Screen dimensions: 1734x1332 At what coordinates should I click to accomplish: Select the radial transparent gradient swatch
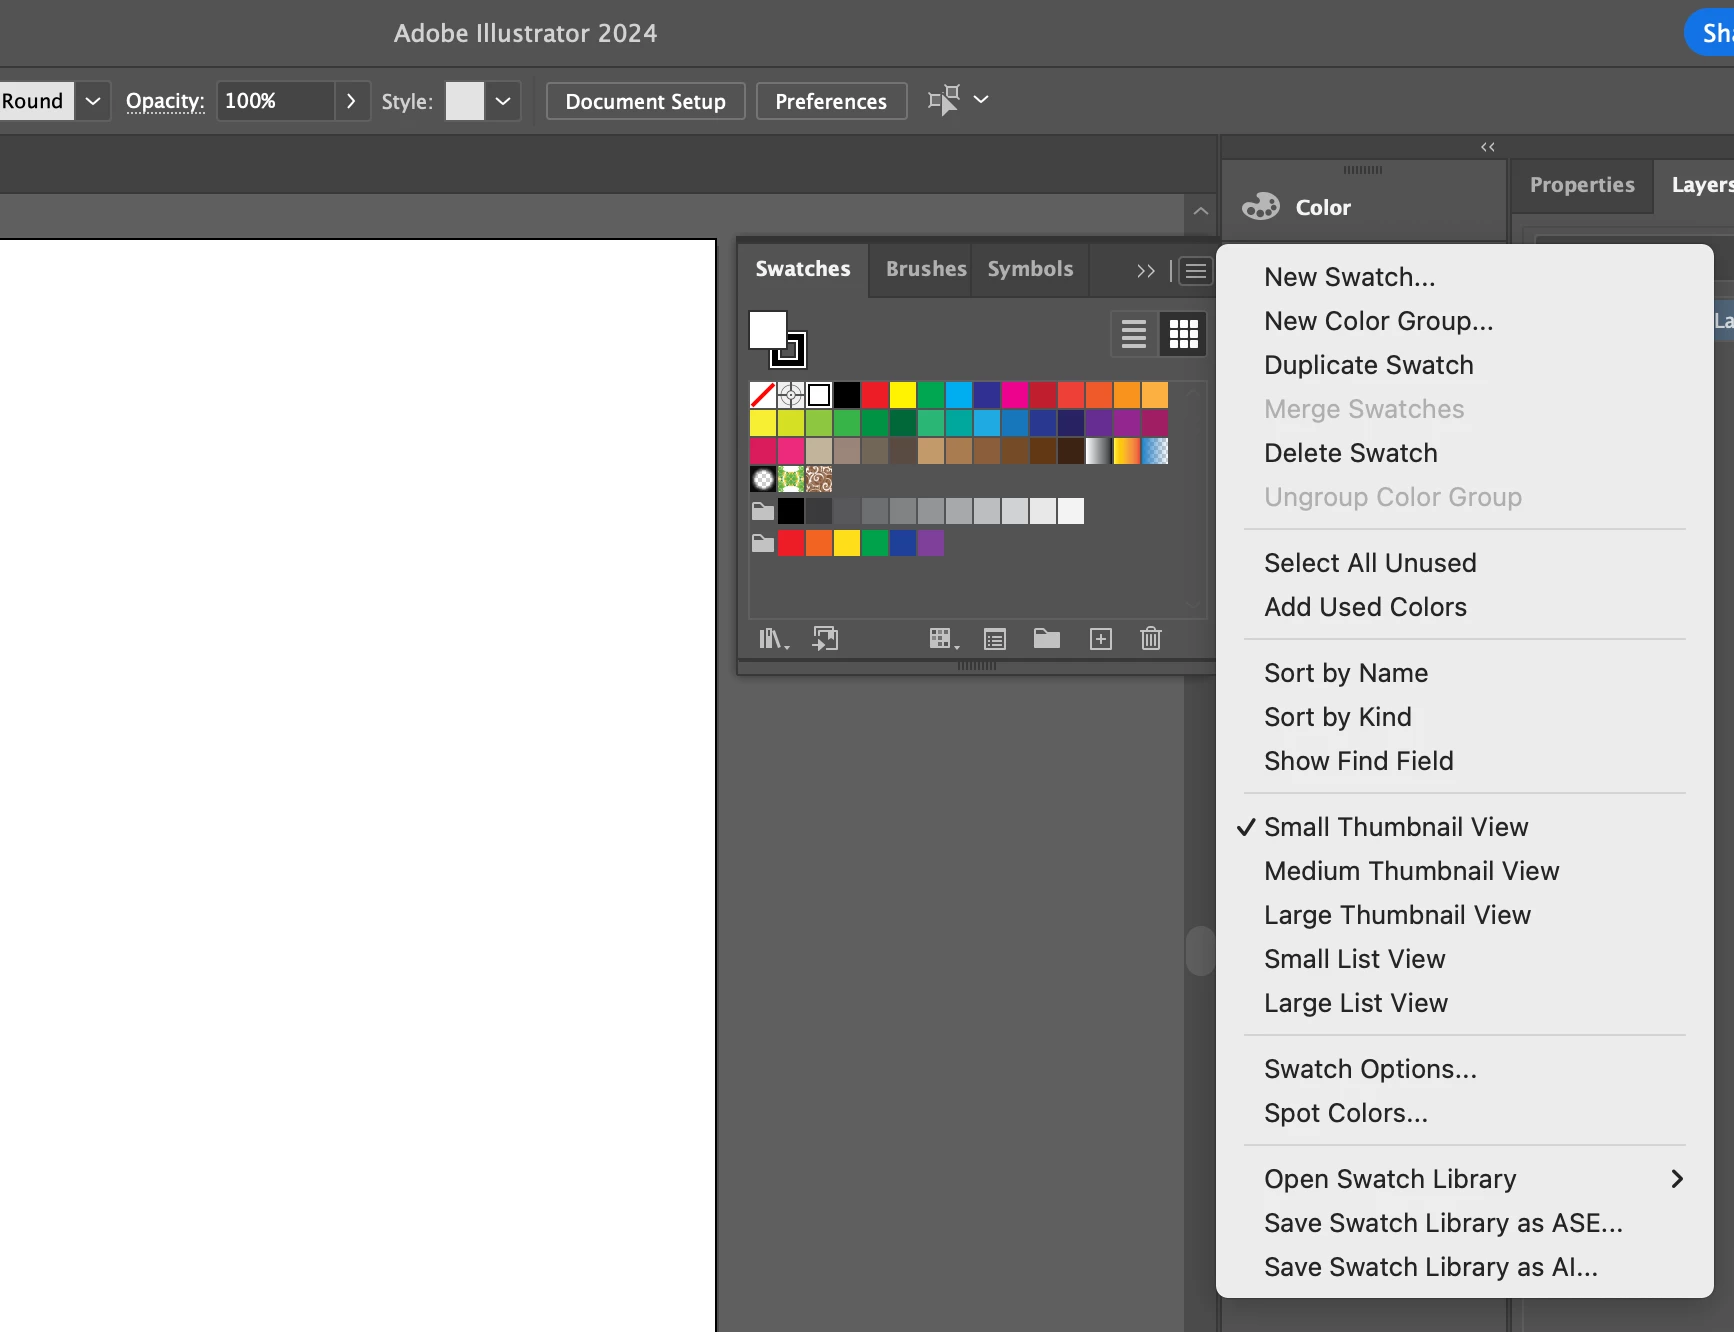[763, 479]
